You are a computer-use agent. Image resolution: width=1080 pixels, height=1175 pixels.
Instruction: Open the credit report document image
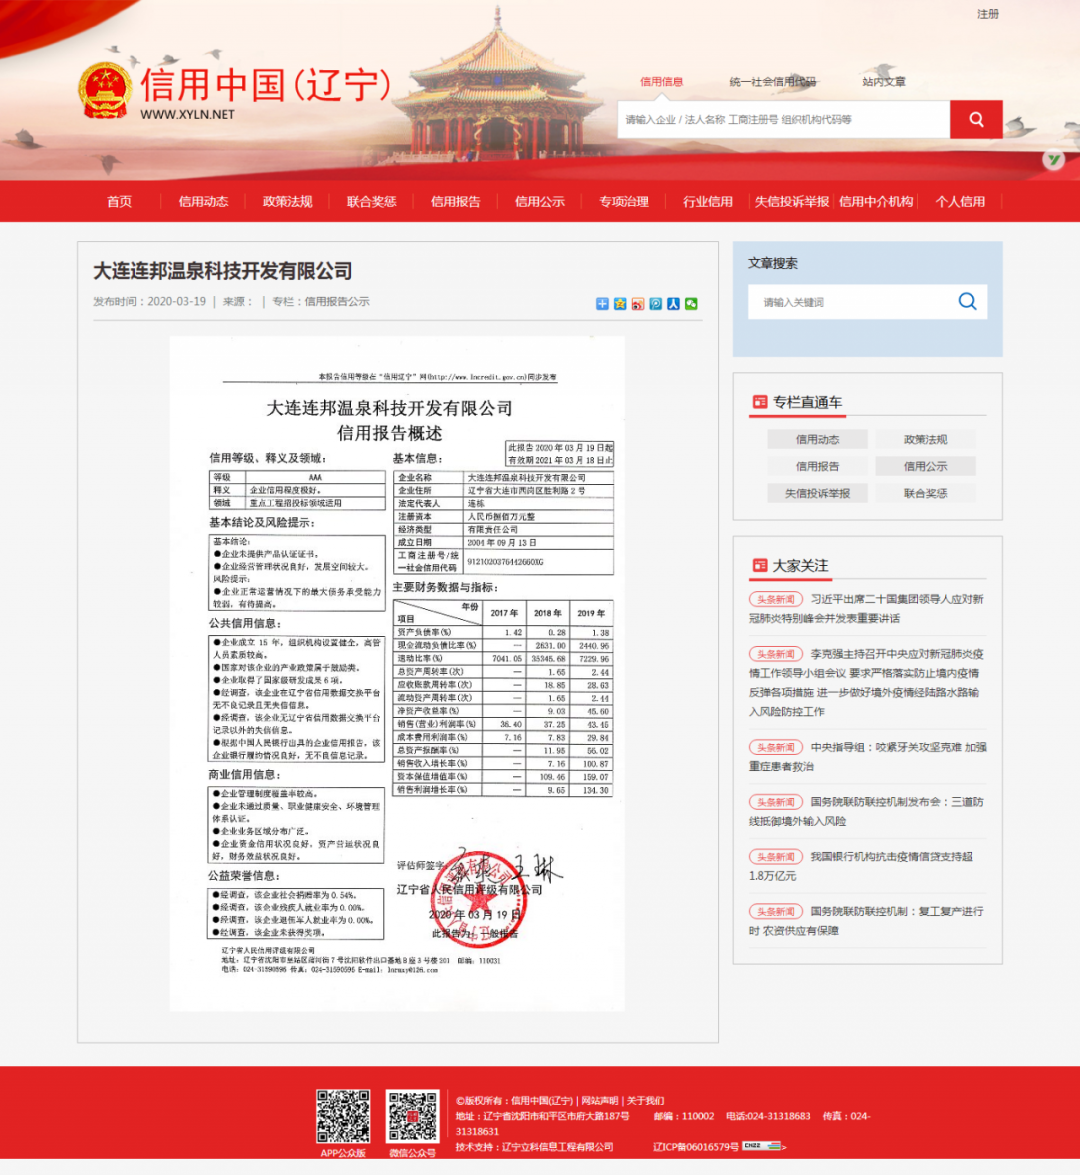(x=397, y=673)
